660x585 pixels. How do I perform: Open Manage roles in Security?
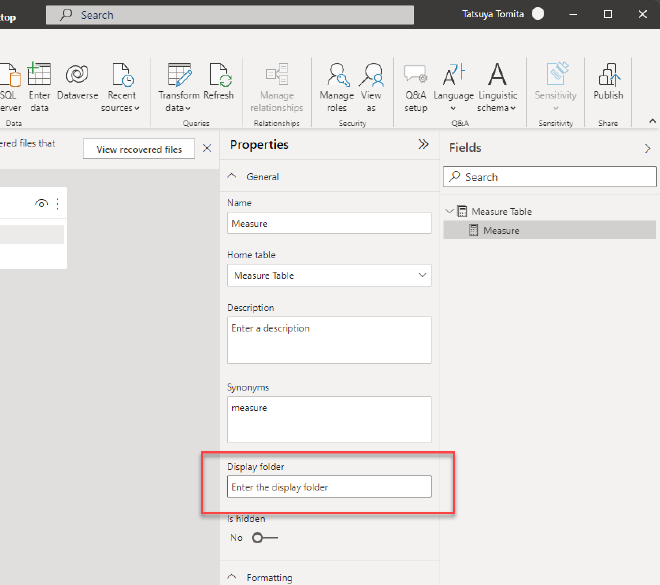click(x=337, y=88)
